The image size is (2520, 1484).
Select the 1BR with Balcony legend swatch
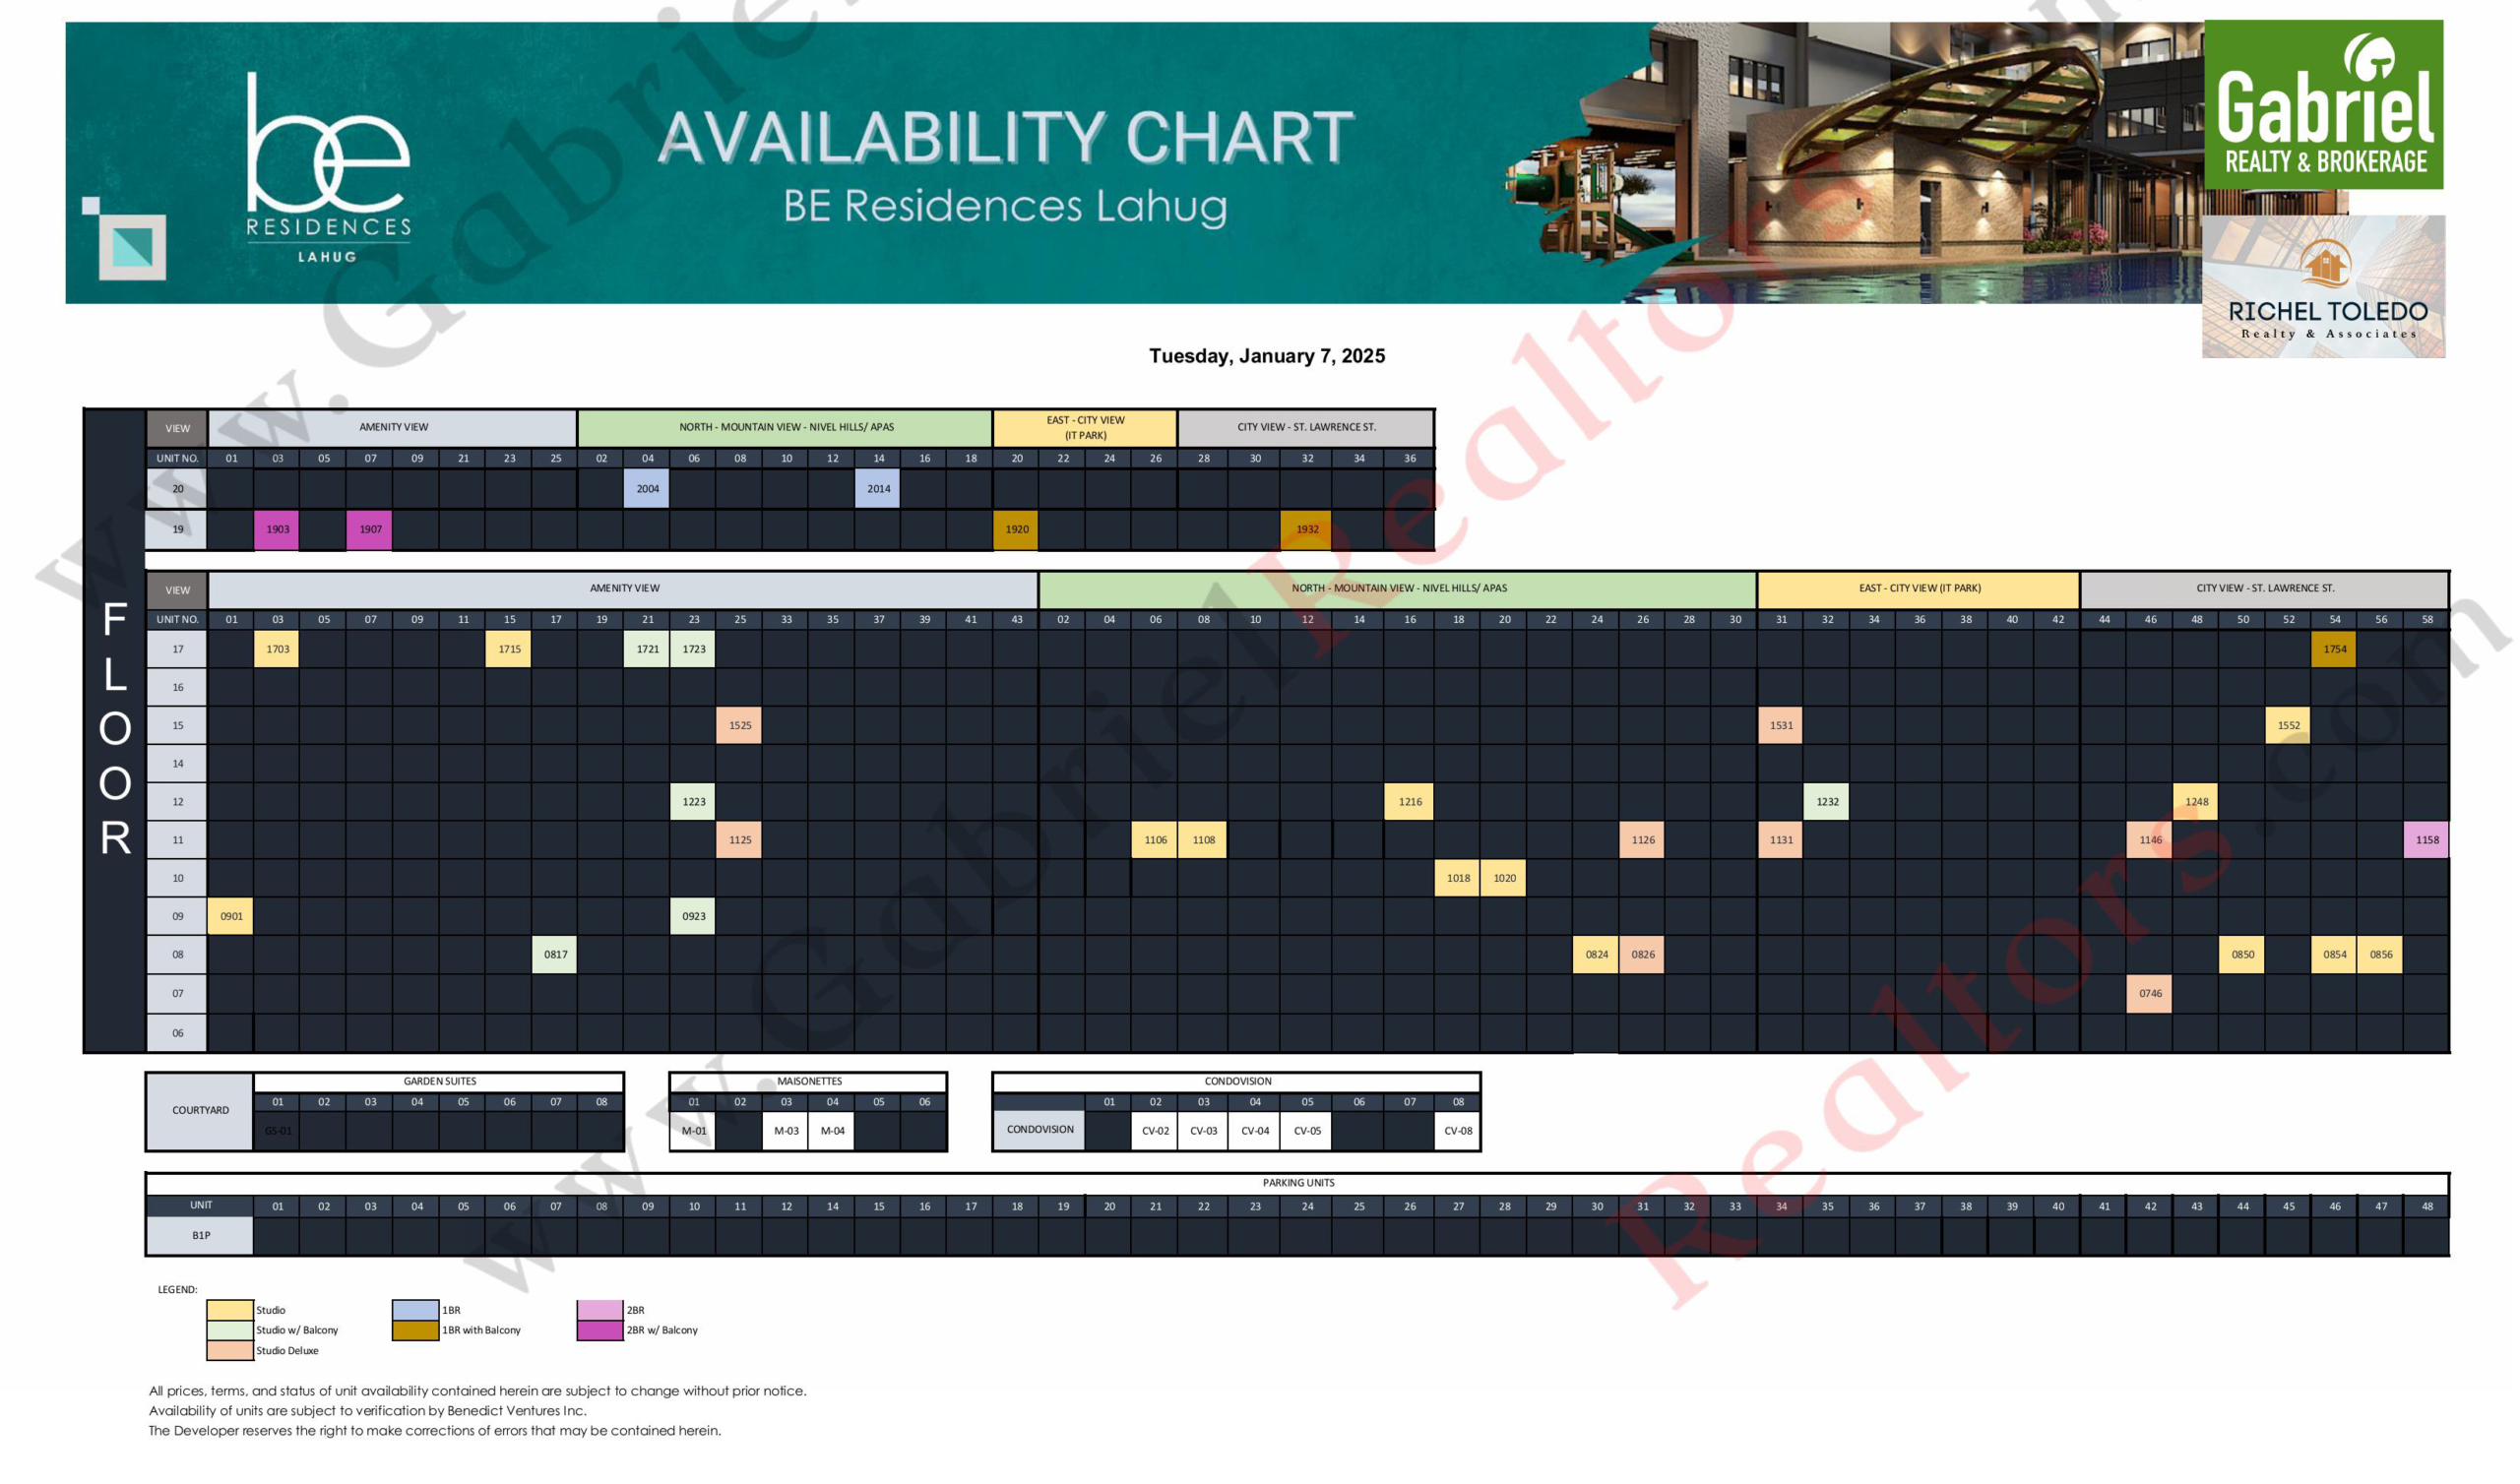415,1330
